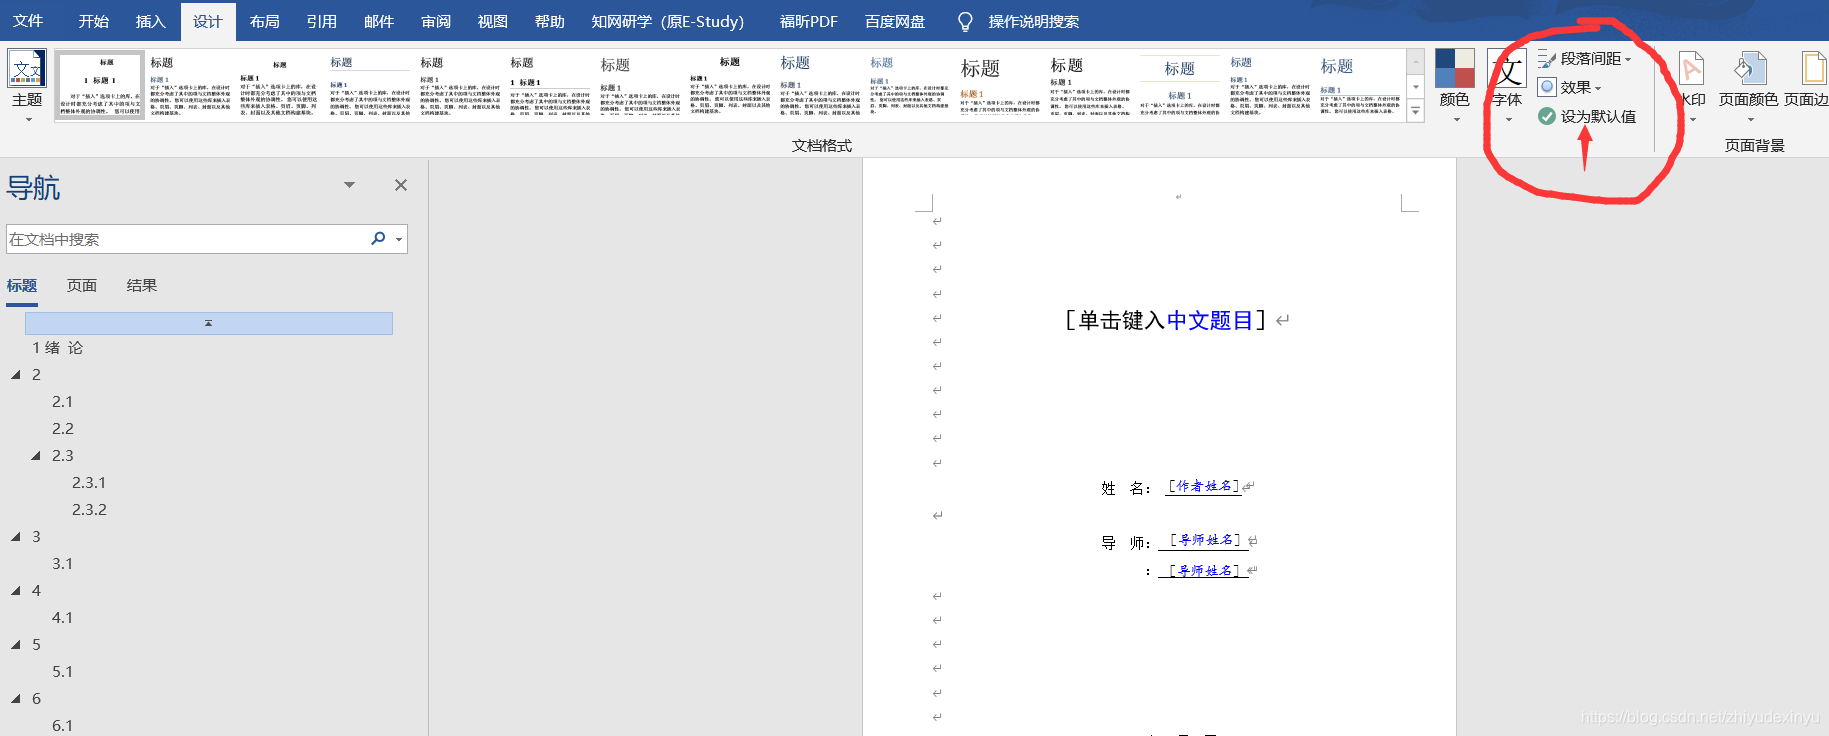Image resolution: width=1829 pixels, height=736 pixels.
Task: Switch to the 审阅 (Review) tab
Action: tap(436, 21)
